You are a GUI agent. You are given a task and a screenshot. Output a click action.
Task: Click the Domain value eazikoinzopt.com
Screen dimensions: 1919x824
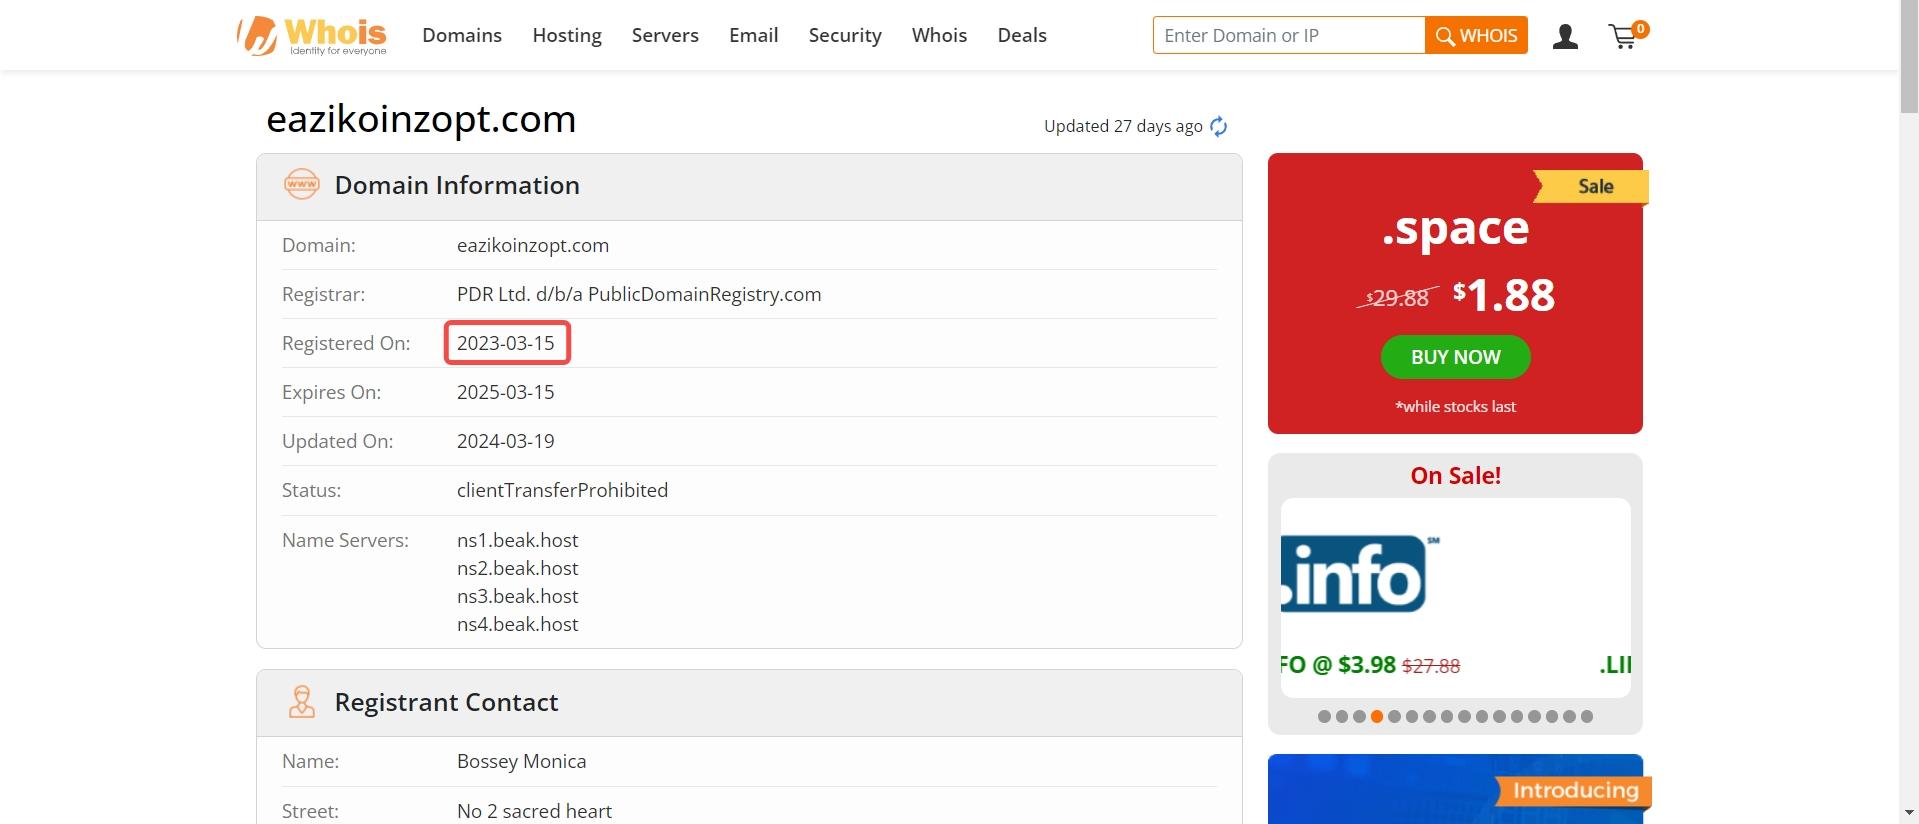pyautogui.click(x=533, y=245)
